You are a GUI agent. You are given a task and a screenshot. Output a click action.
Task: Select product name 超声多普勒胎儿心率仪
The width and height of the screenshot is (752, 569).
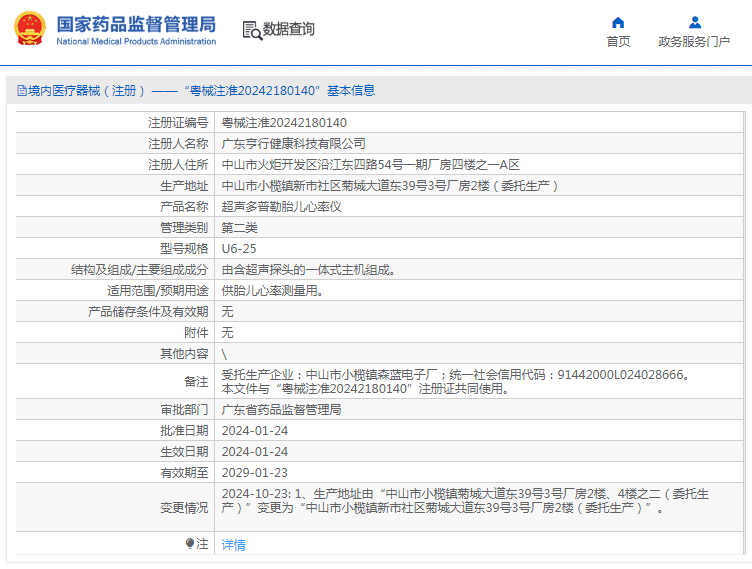coord(282,207)
